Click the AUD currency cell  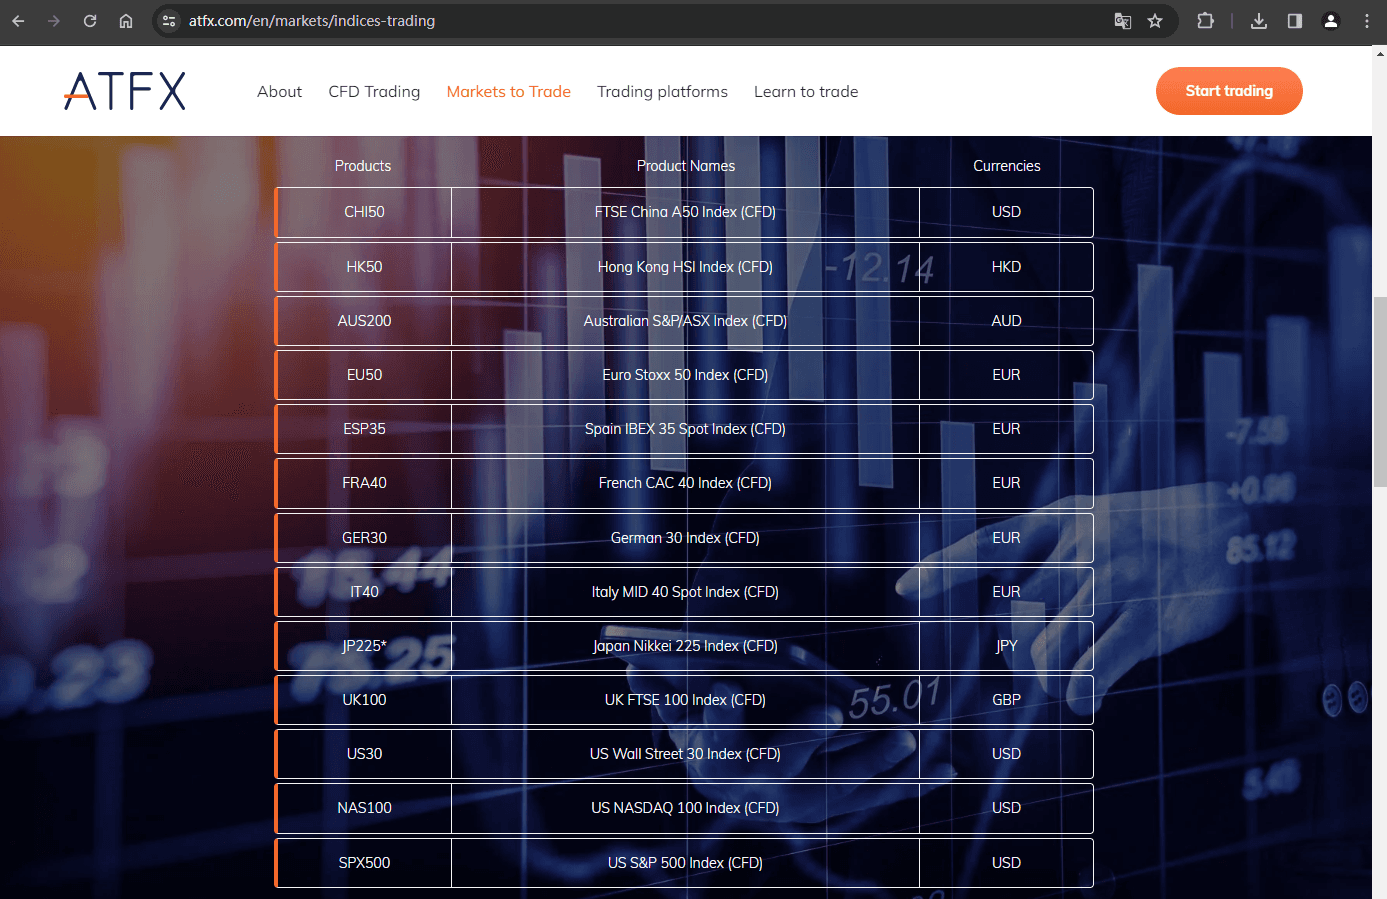pyautogui.click(x=1006, y=321)
